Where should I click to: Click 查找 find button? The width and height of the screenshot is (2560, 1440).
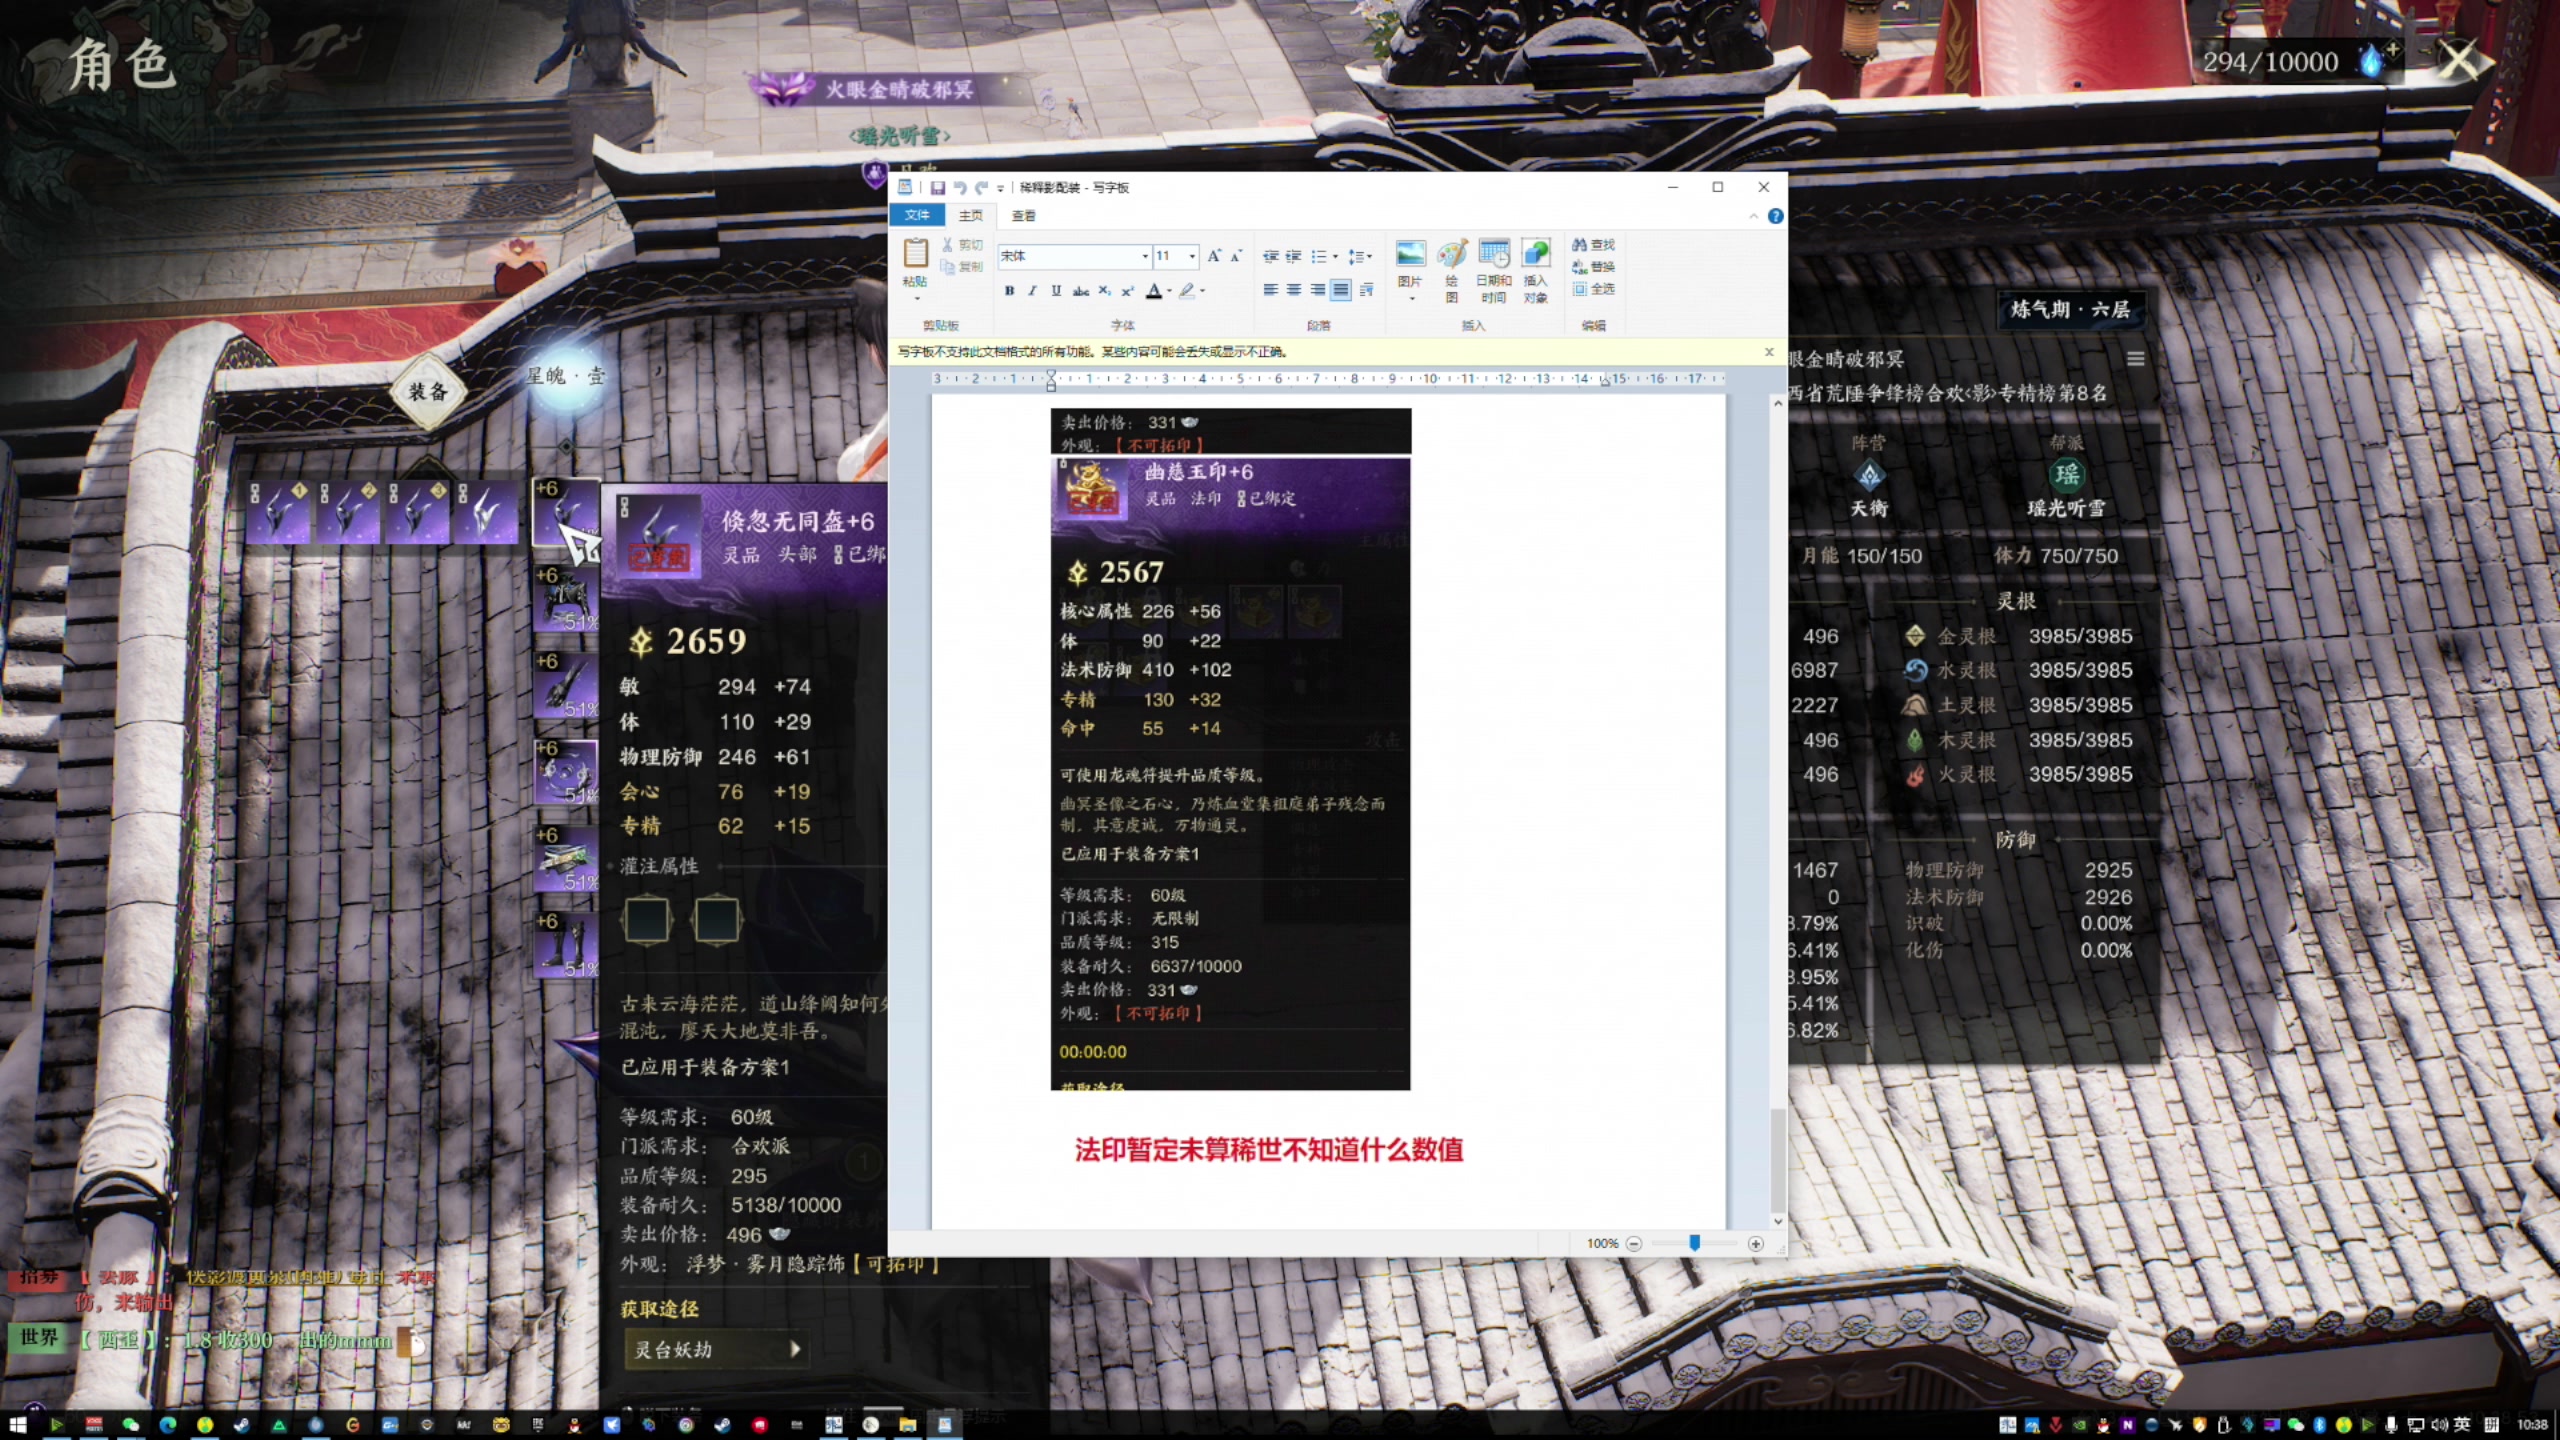tap(1593, 245)
